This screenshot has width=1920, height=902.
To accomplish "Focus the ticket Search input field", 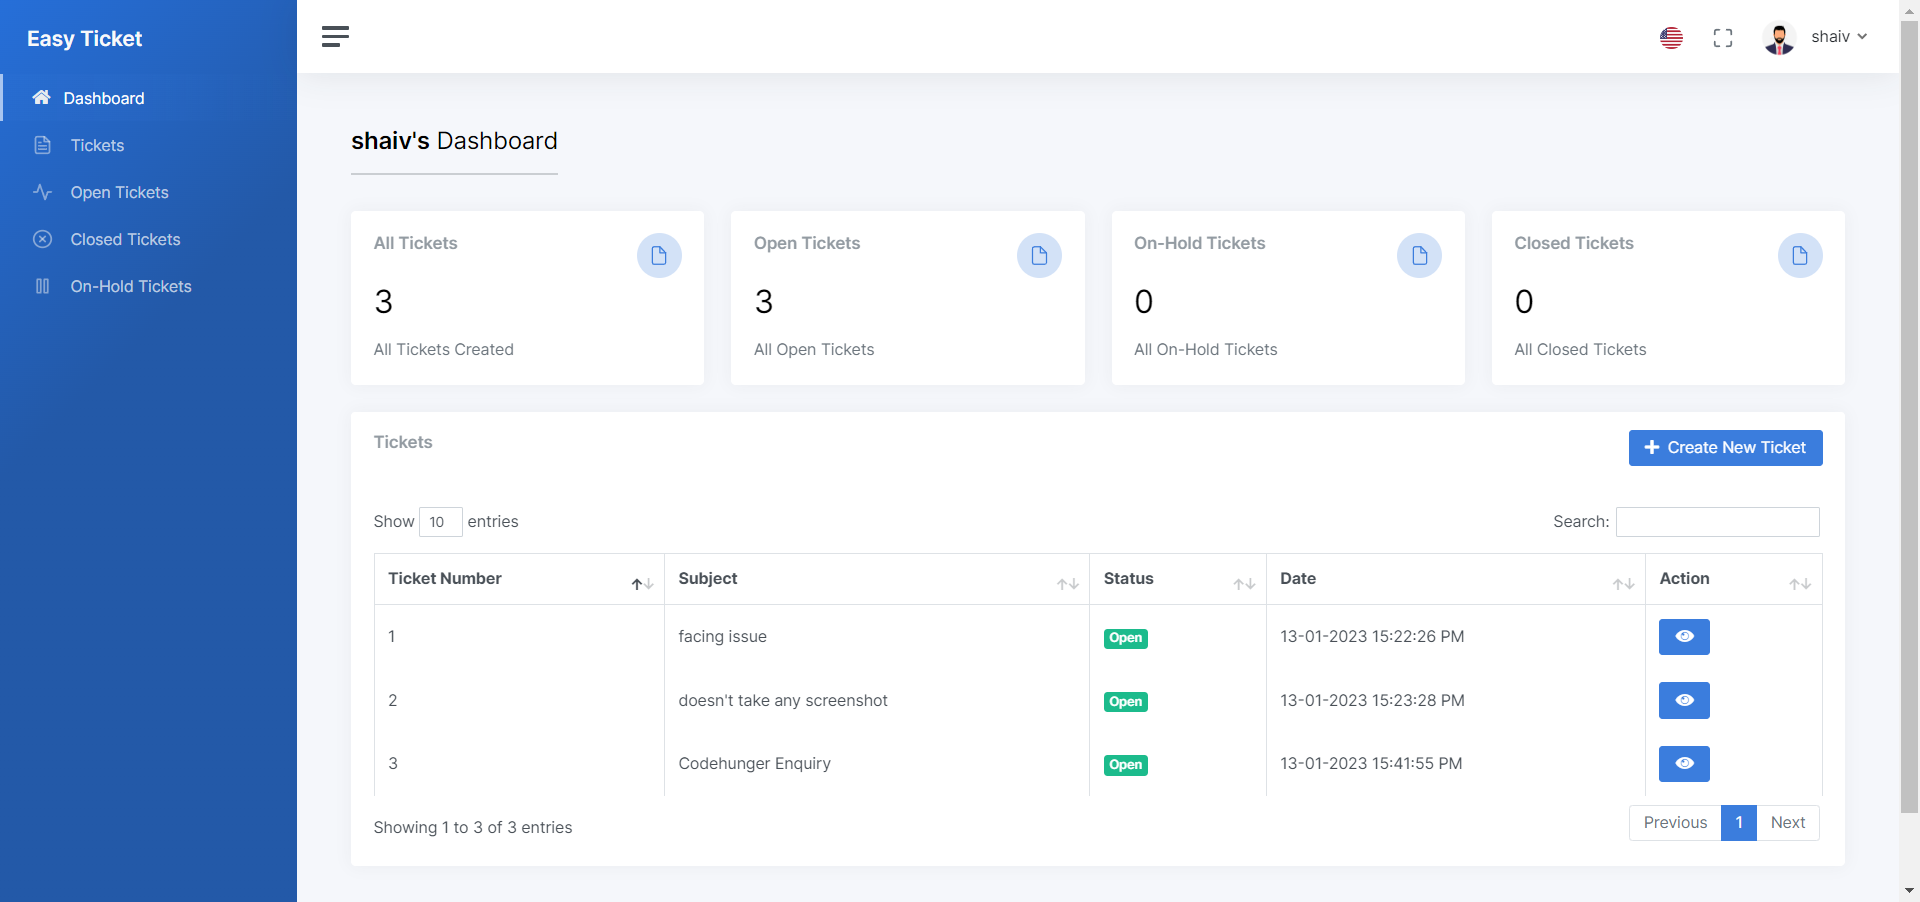I will [x=1717, y=522].
